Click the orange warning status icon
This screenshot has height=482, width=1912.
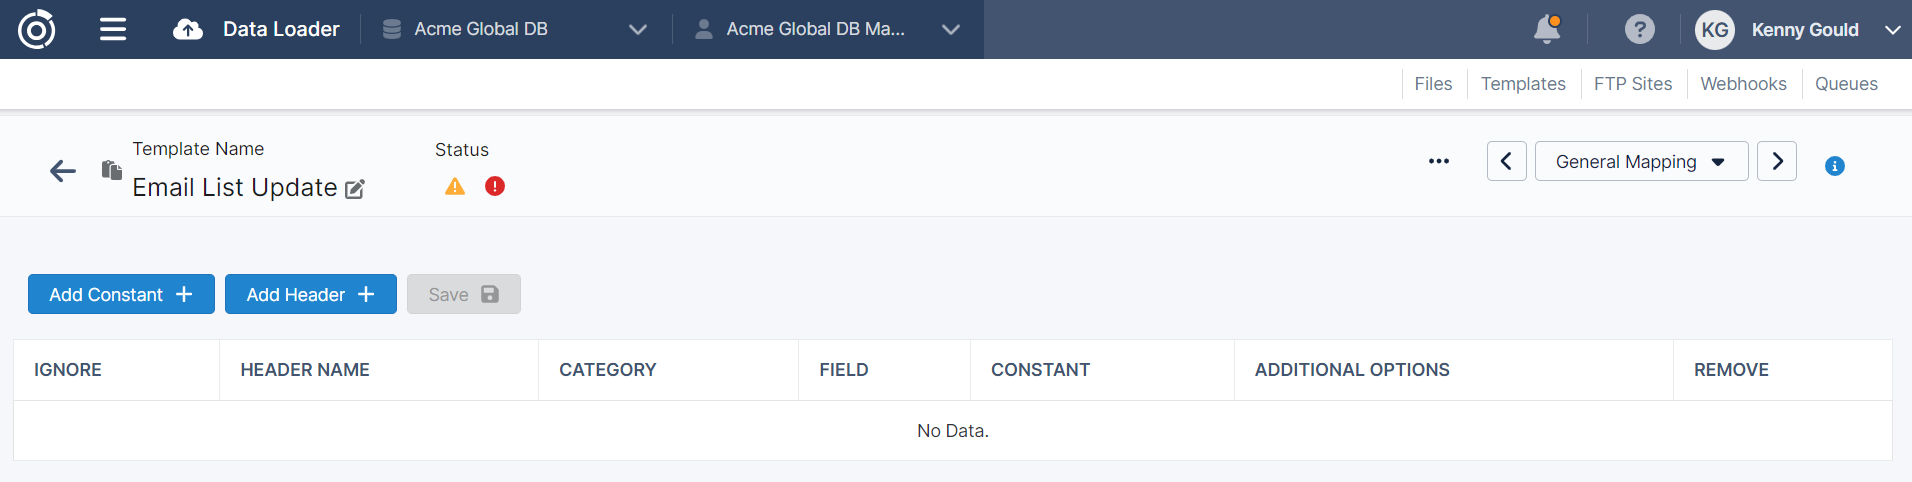click(x=455, y=186)
